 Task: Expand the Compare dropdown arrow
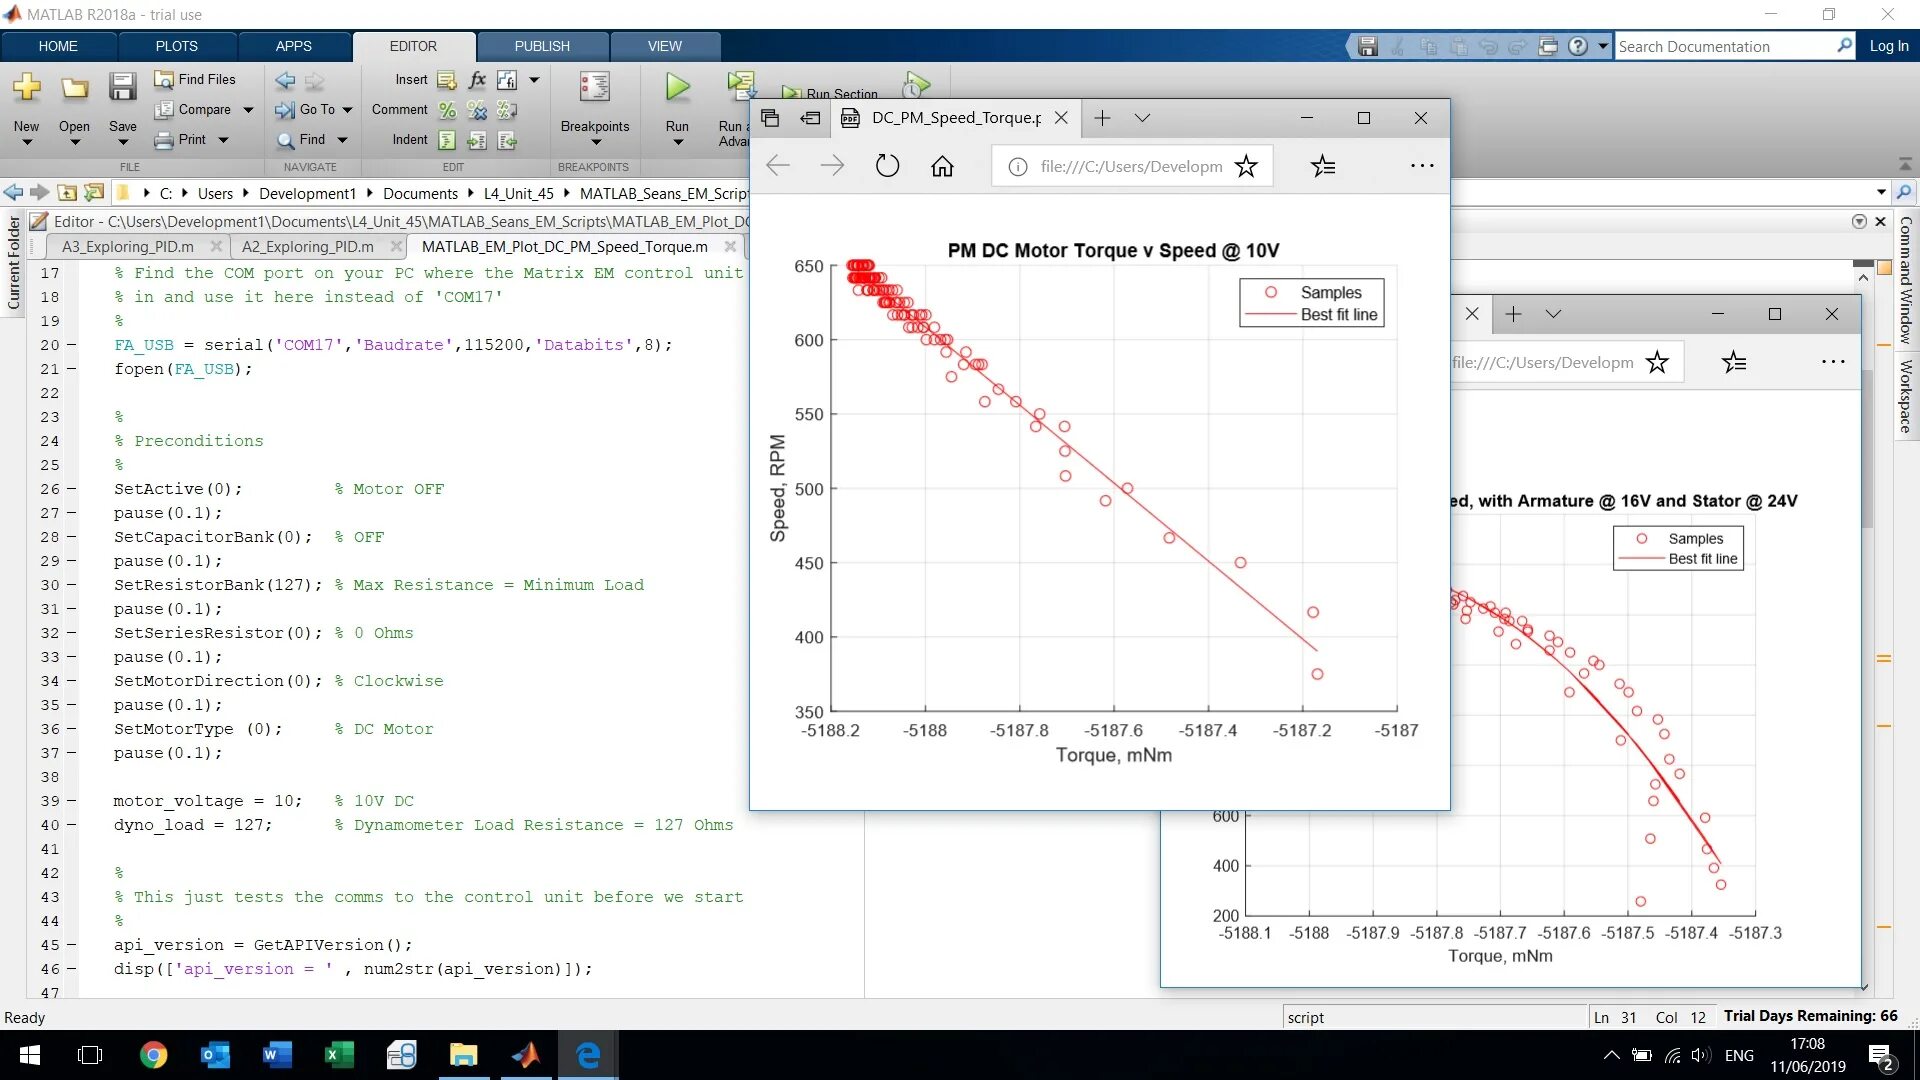(x=248, y=110)
